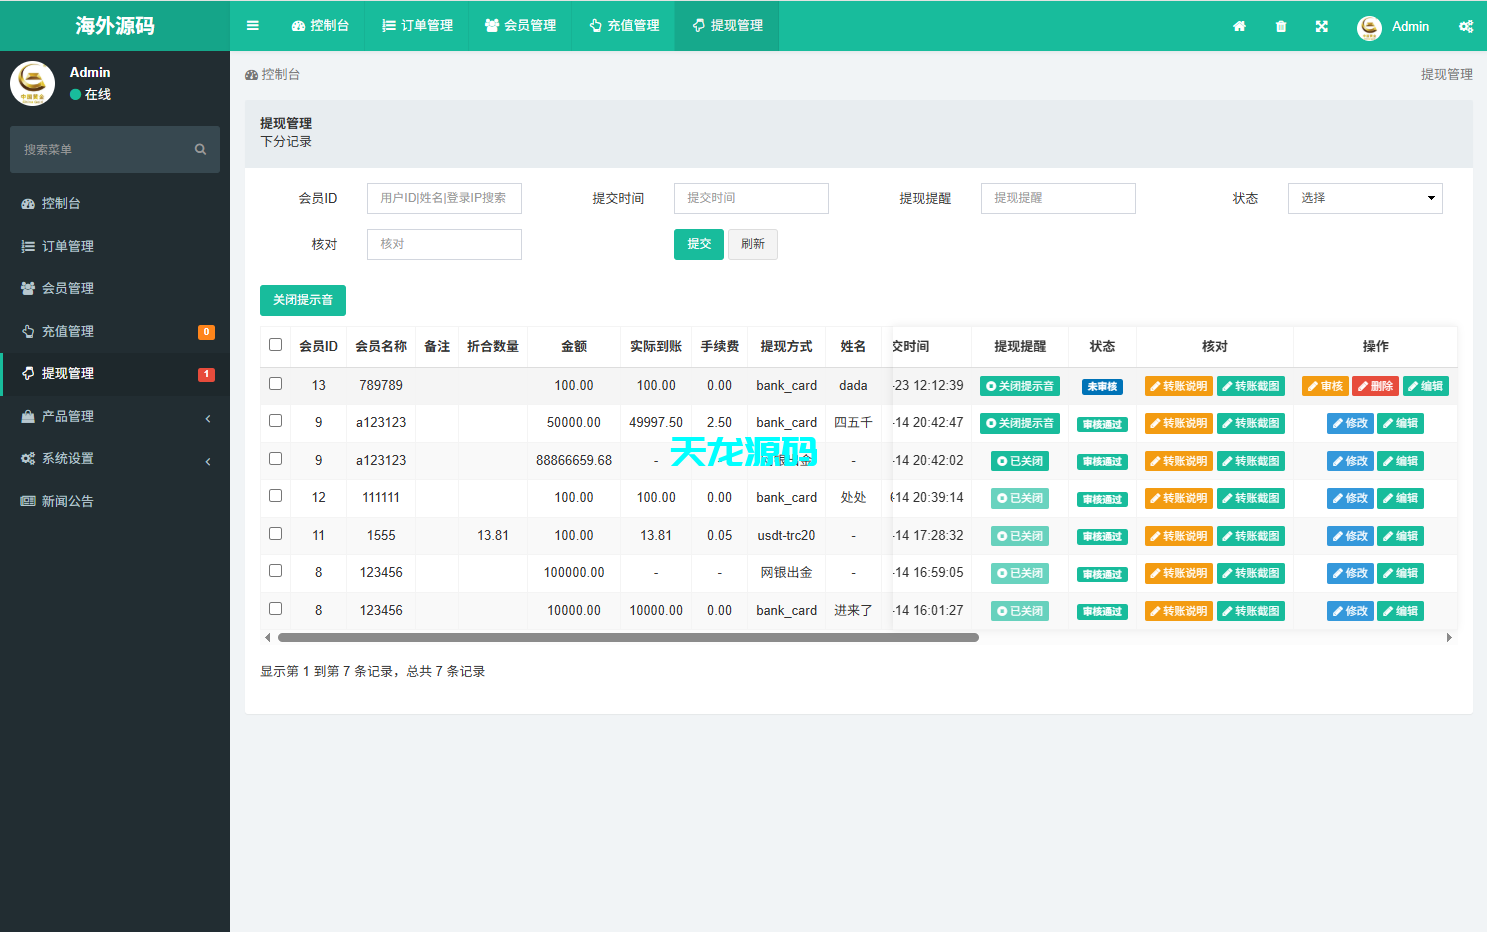1487x932 pixels.
Task: Click the sidebar logo avatar above Admin
Action: (x=33, y=83)
